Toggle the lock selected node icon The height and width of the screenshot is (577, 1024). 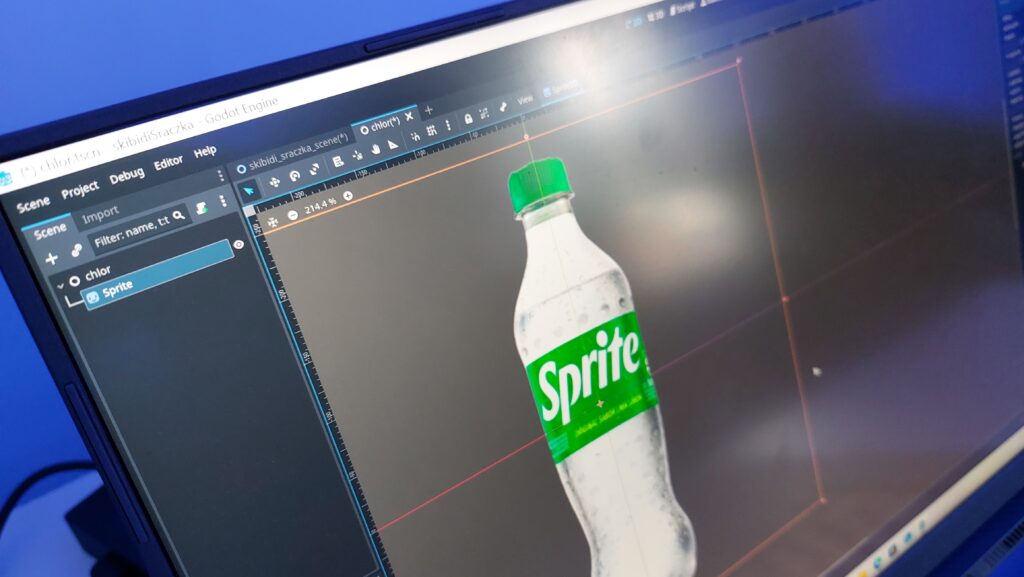coord(468,118)
